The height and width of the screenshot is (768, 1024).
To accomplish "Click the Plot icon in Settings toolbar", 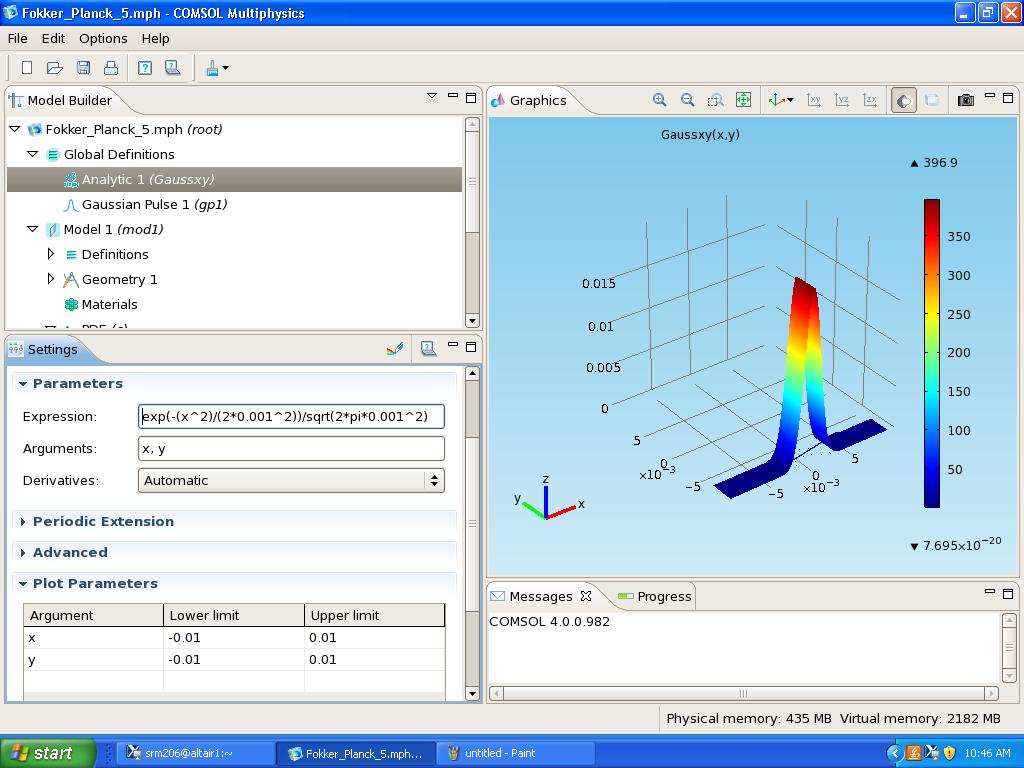I will 395,349.
